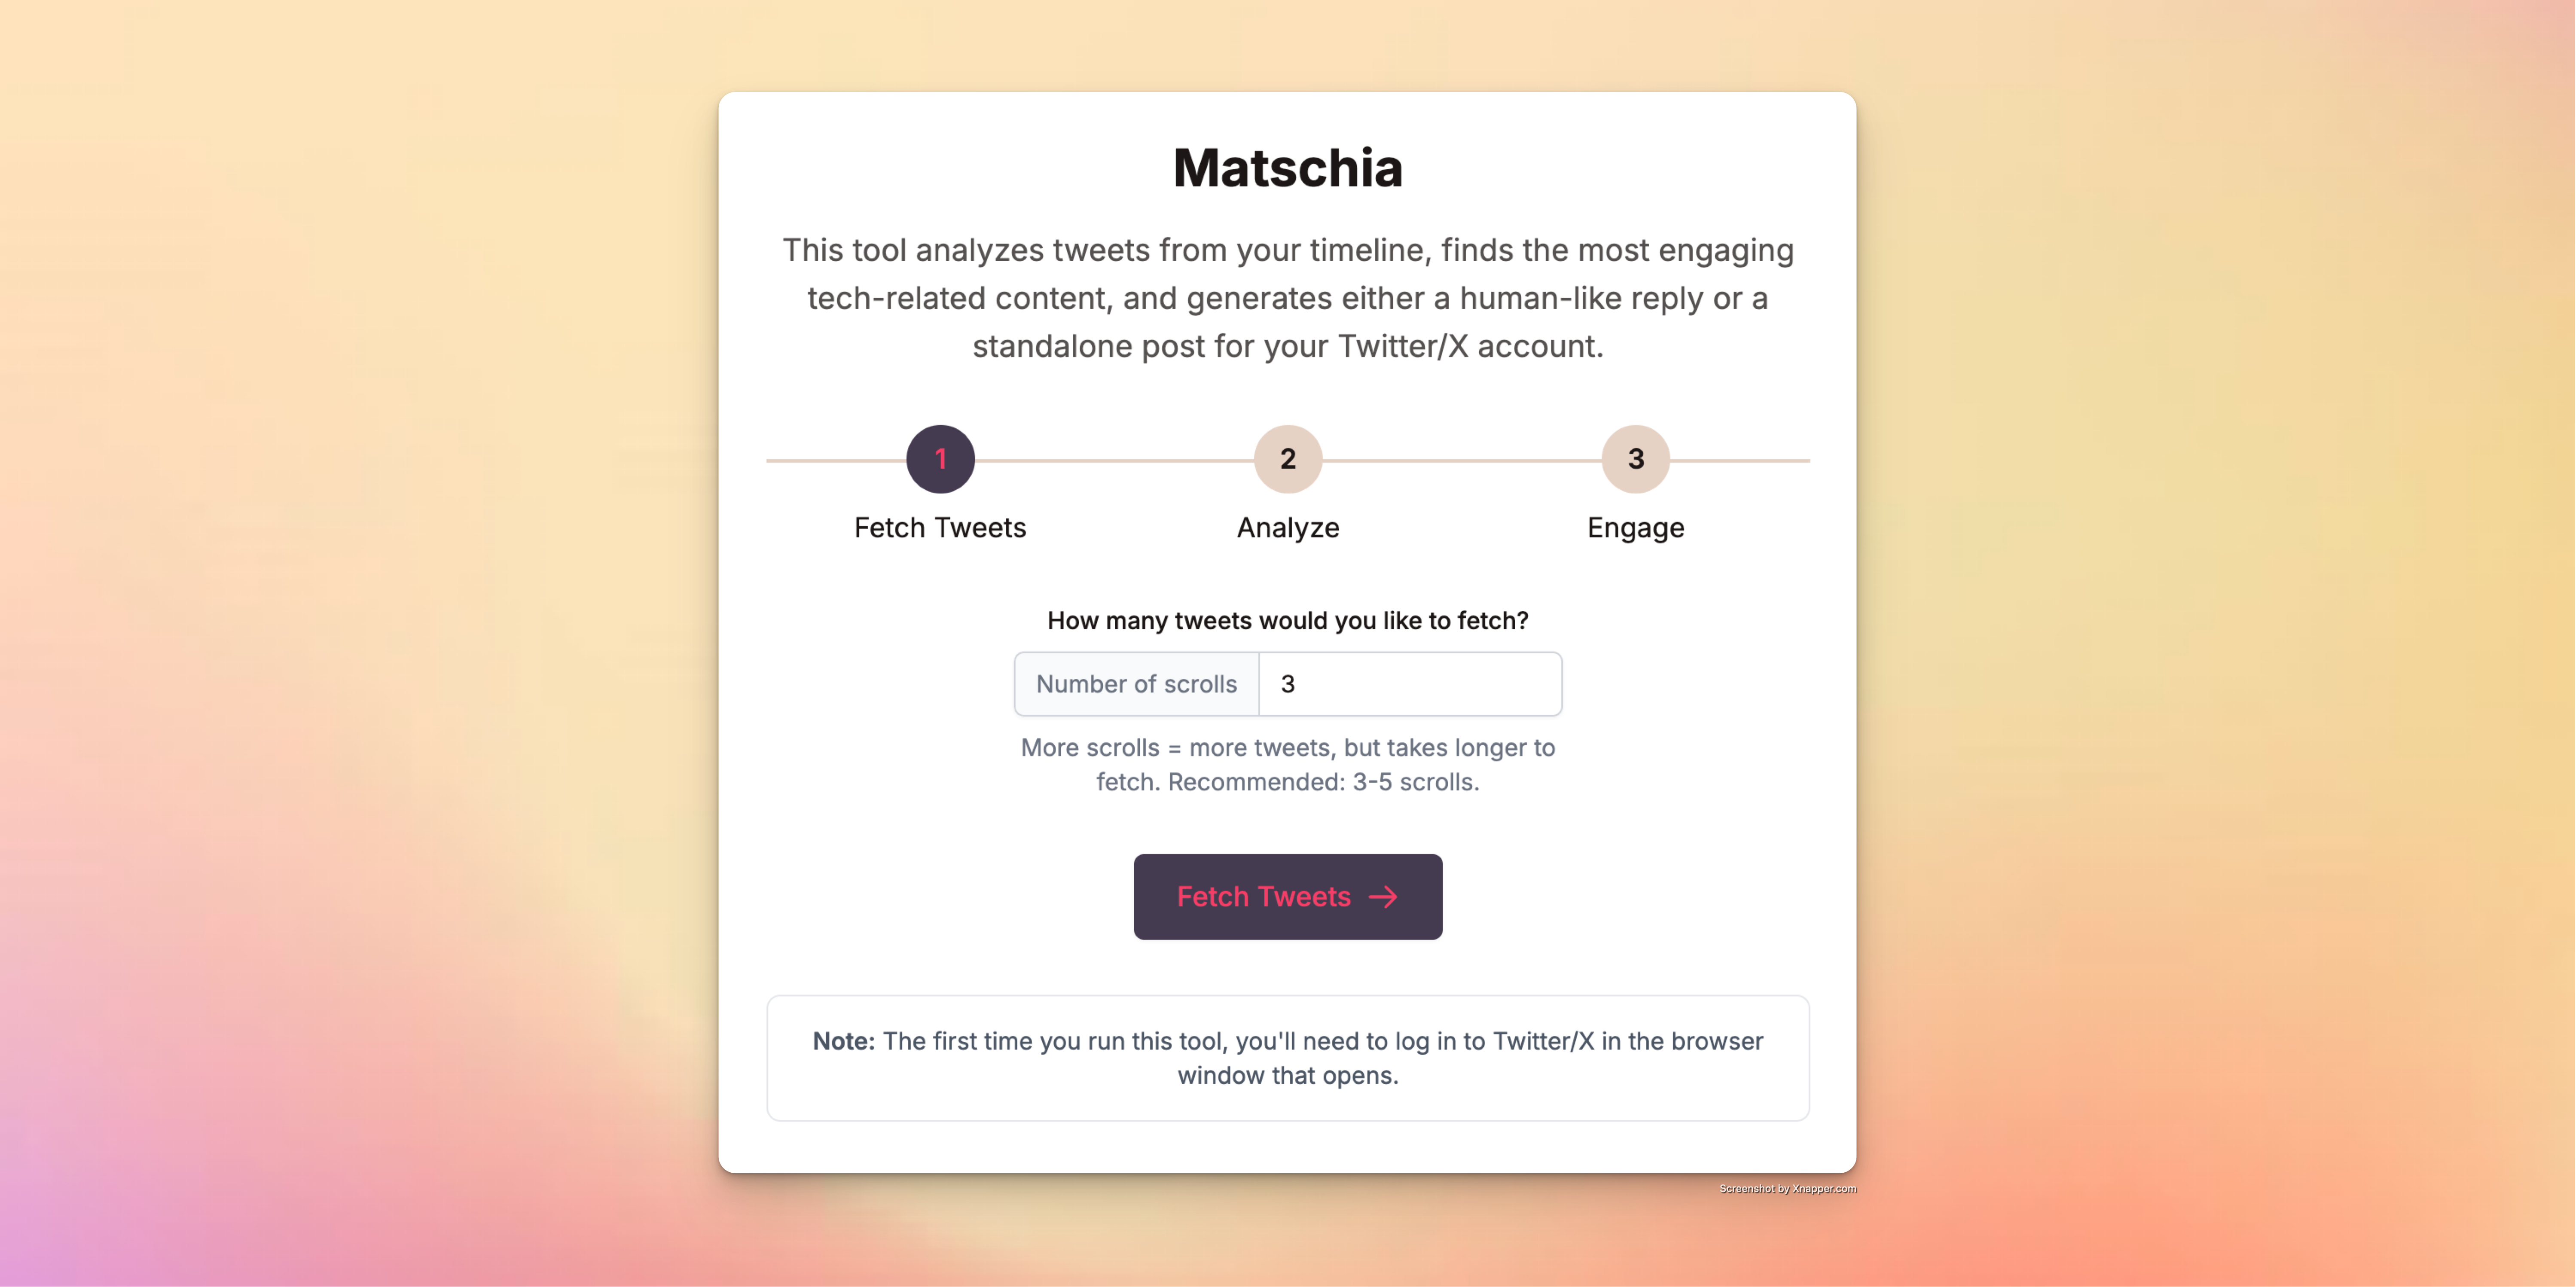
Task: Select the Fetch Tweets step label
Action: (x=940, y=527)
